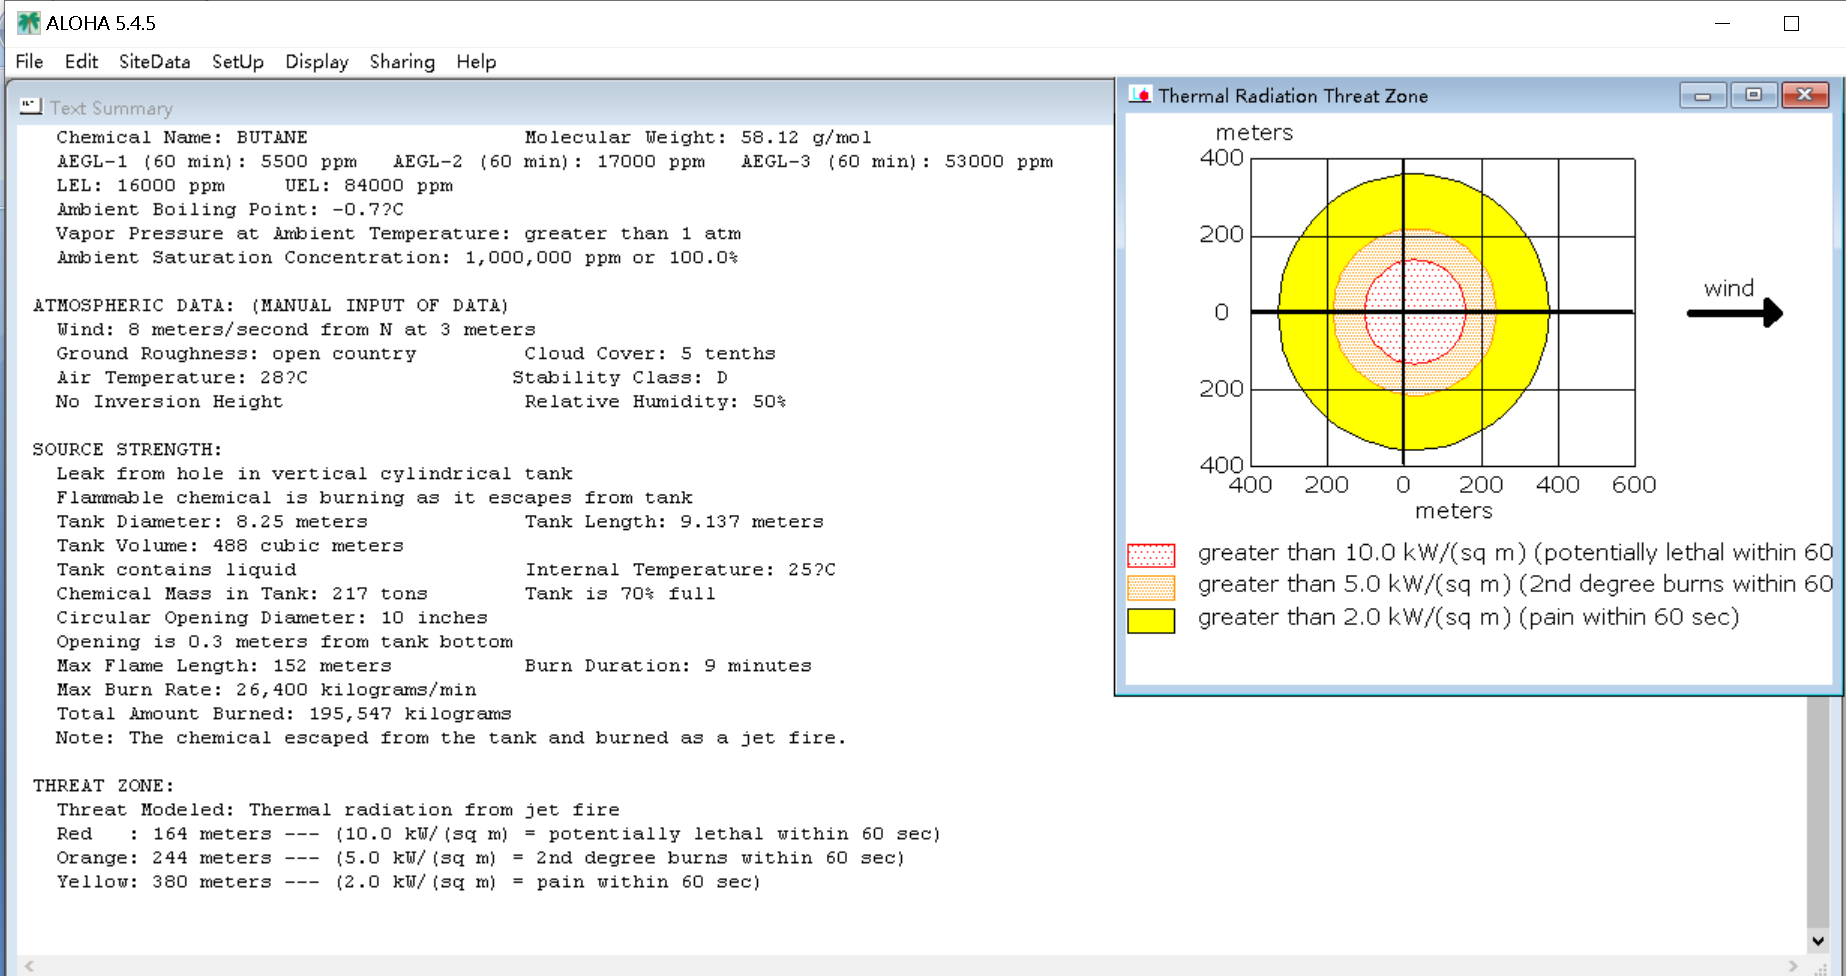This screenshot has height=976, width=1846.
Task: Click the 'Wind: 8 meters/second from N' line
Action: [296, 330]
